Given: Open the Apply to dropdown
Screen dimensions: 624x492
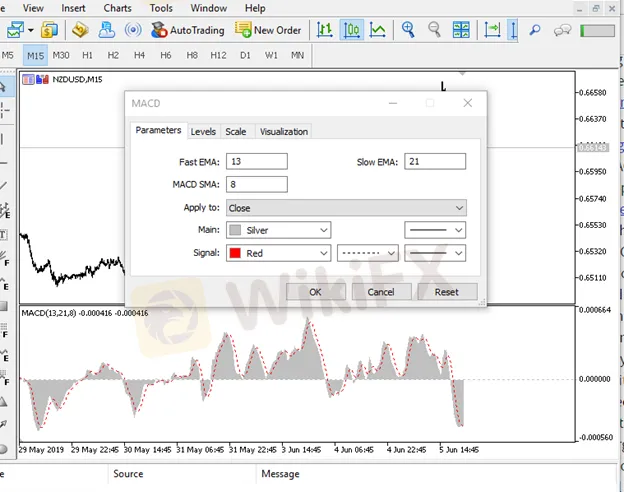Looking at the screenshot, I should click(346, 208).
